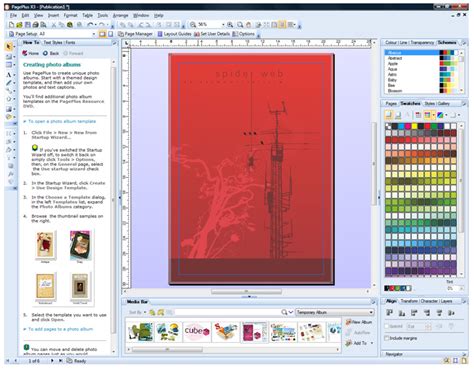
Task: Switch to the Colour tab
Action: pos(390,42)
